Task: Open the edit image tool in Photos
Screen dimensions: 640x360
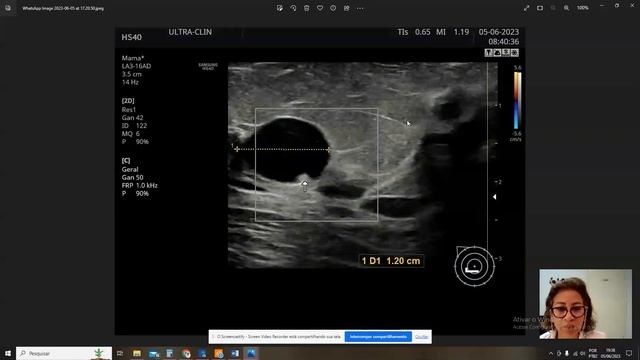Action: [280, 8]
